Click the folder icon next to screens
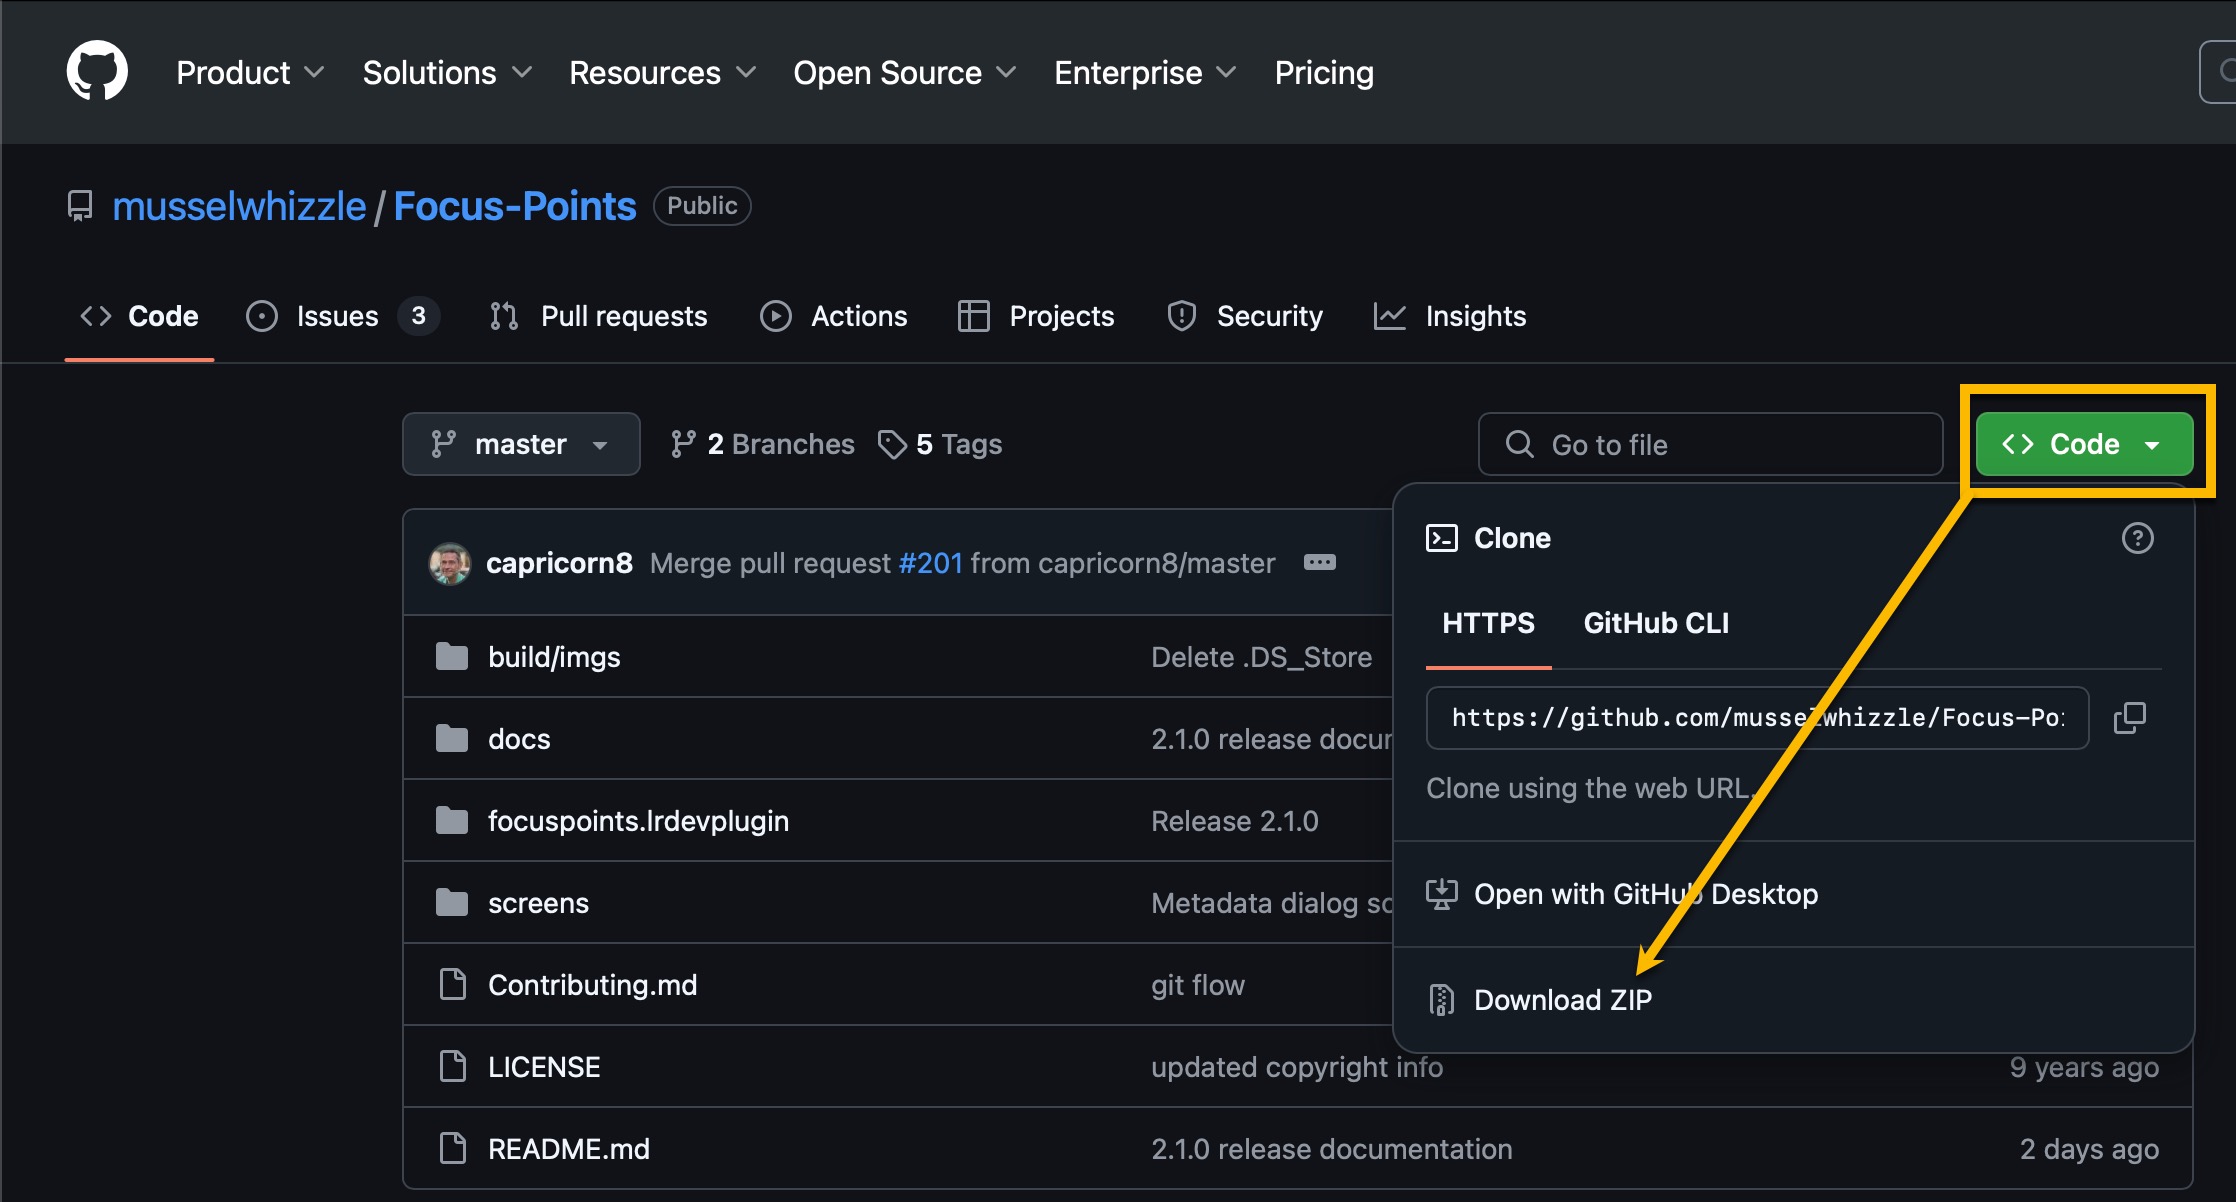The height and width of the screenshot is (1202, 2236). tap(452, 903)
